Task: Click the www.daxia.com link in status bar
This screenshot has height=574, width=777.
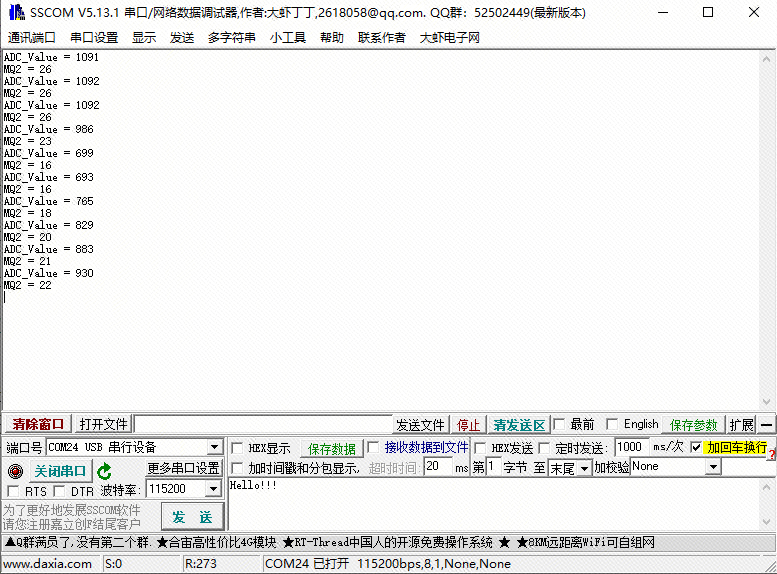Action: point(48,564)
